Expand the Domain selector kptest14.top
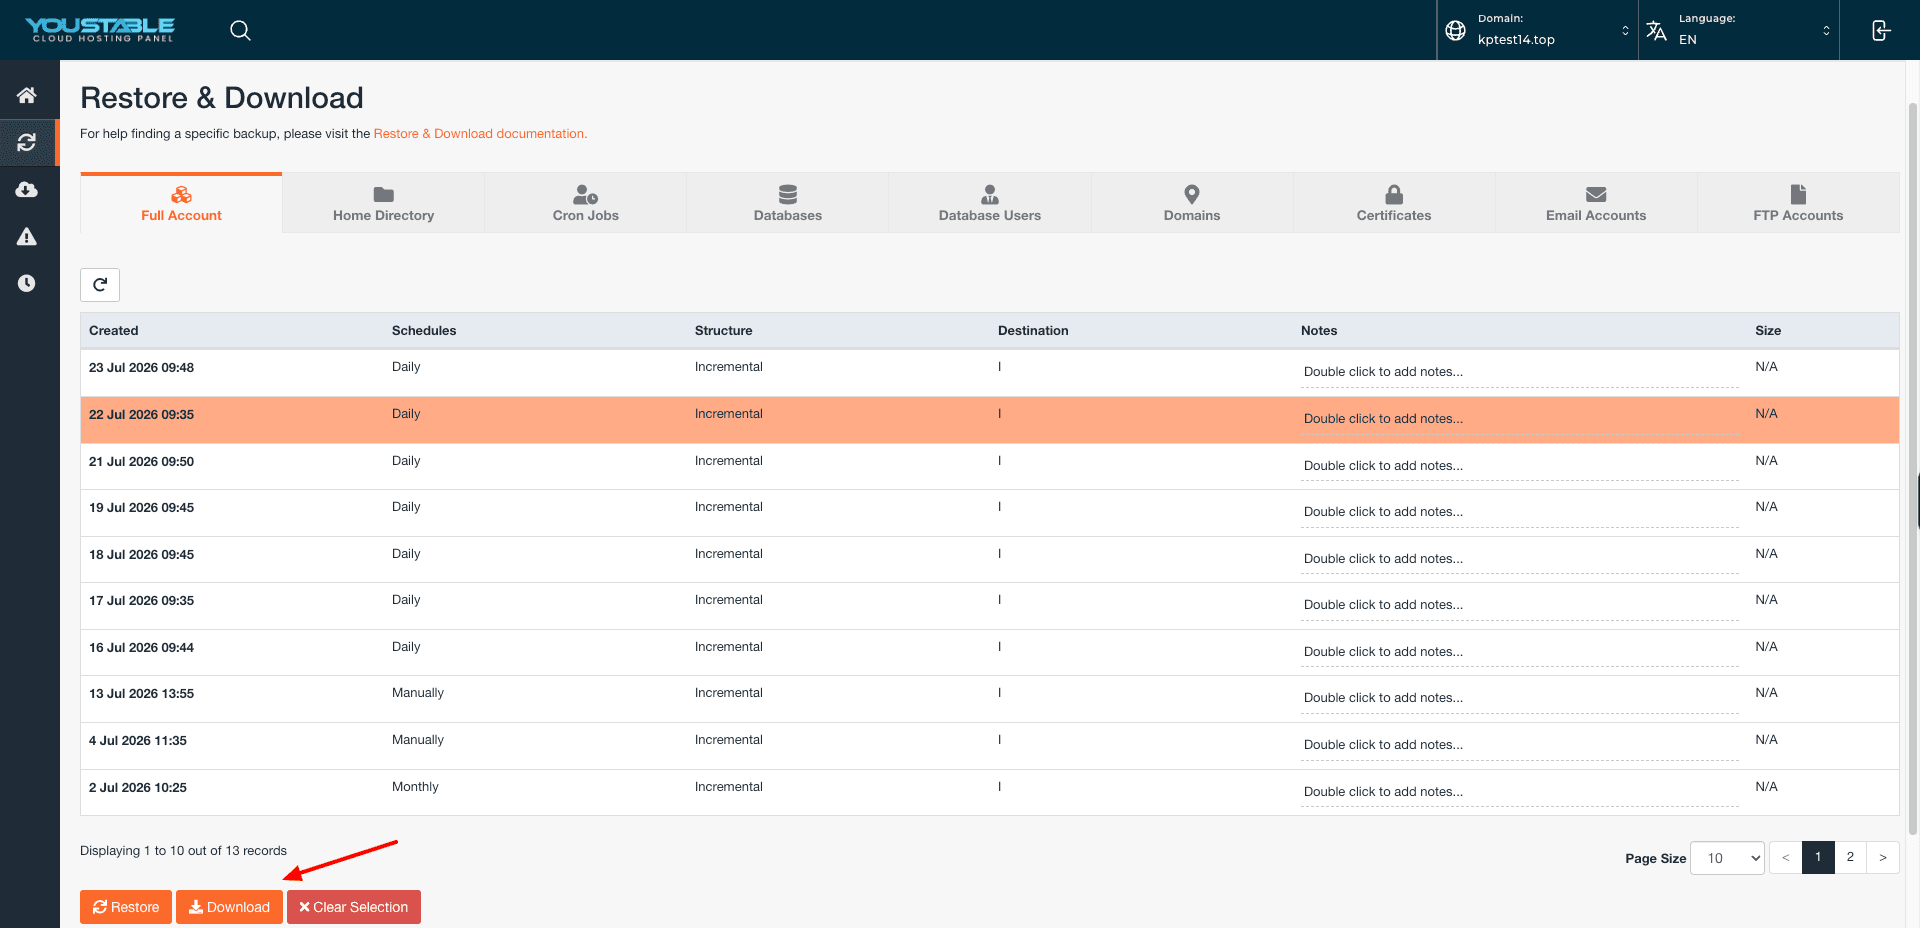 1537,30
